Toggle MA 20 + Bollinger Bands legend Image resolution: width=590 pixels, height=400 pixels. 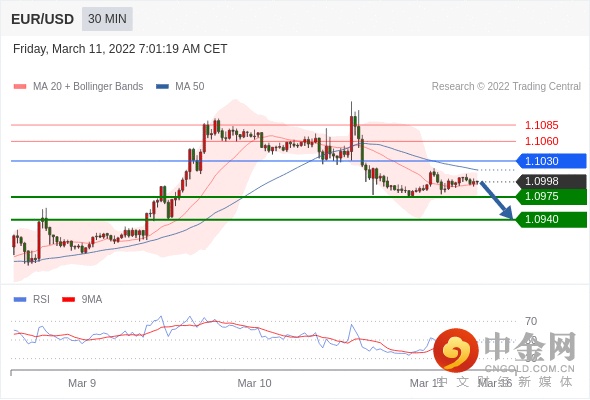78,87
